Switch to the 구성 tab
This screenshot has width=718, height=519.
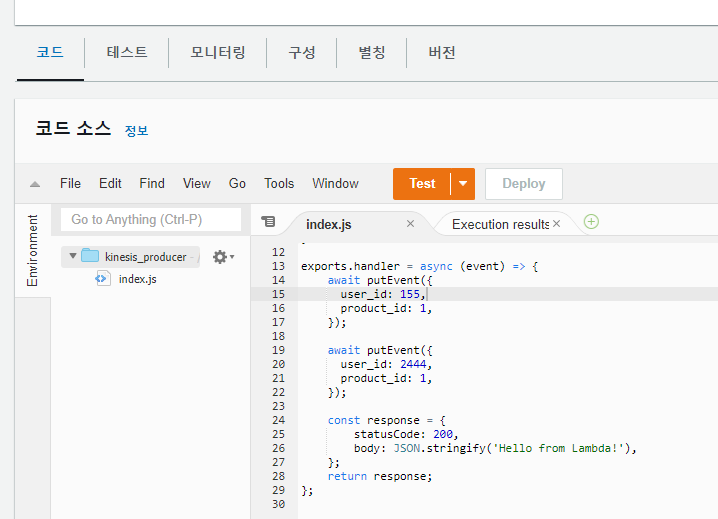coord(302,52)
